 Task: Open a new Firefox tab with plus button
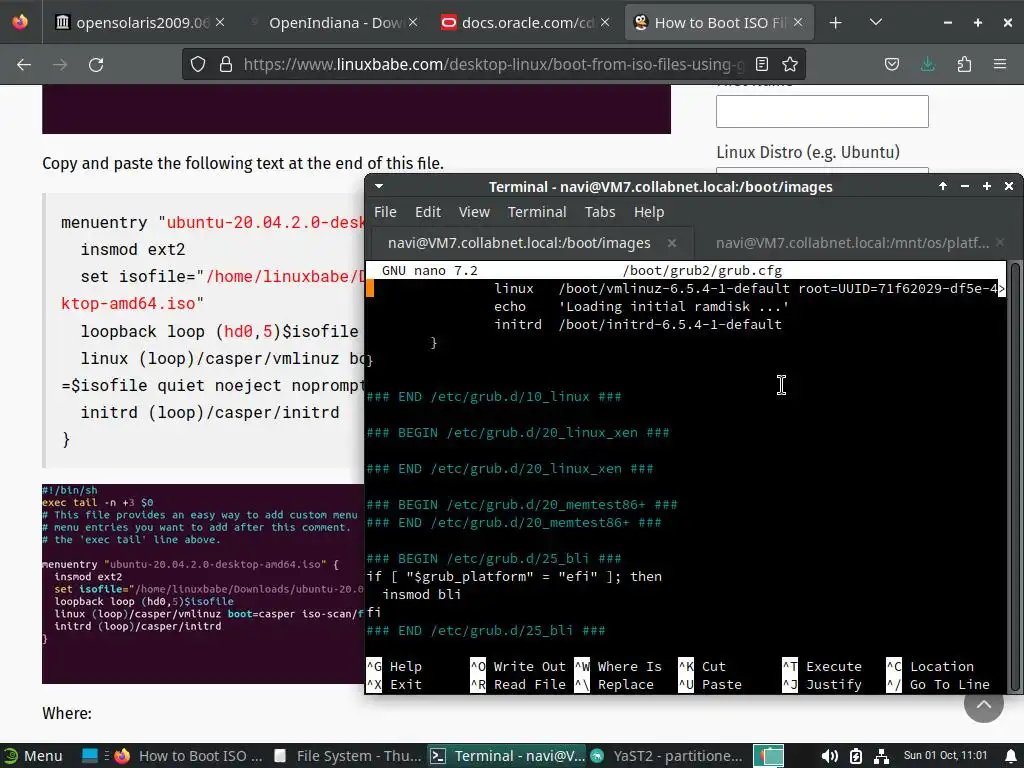click(x=835, y=23)
